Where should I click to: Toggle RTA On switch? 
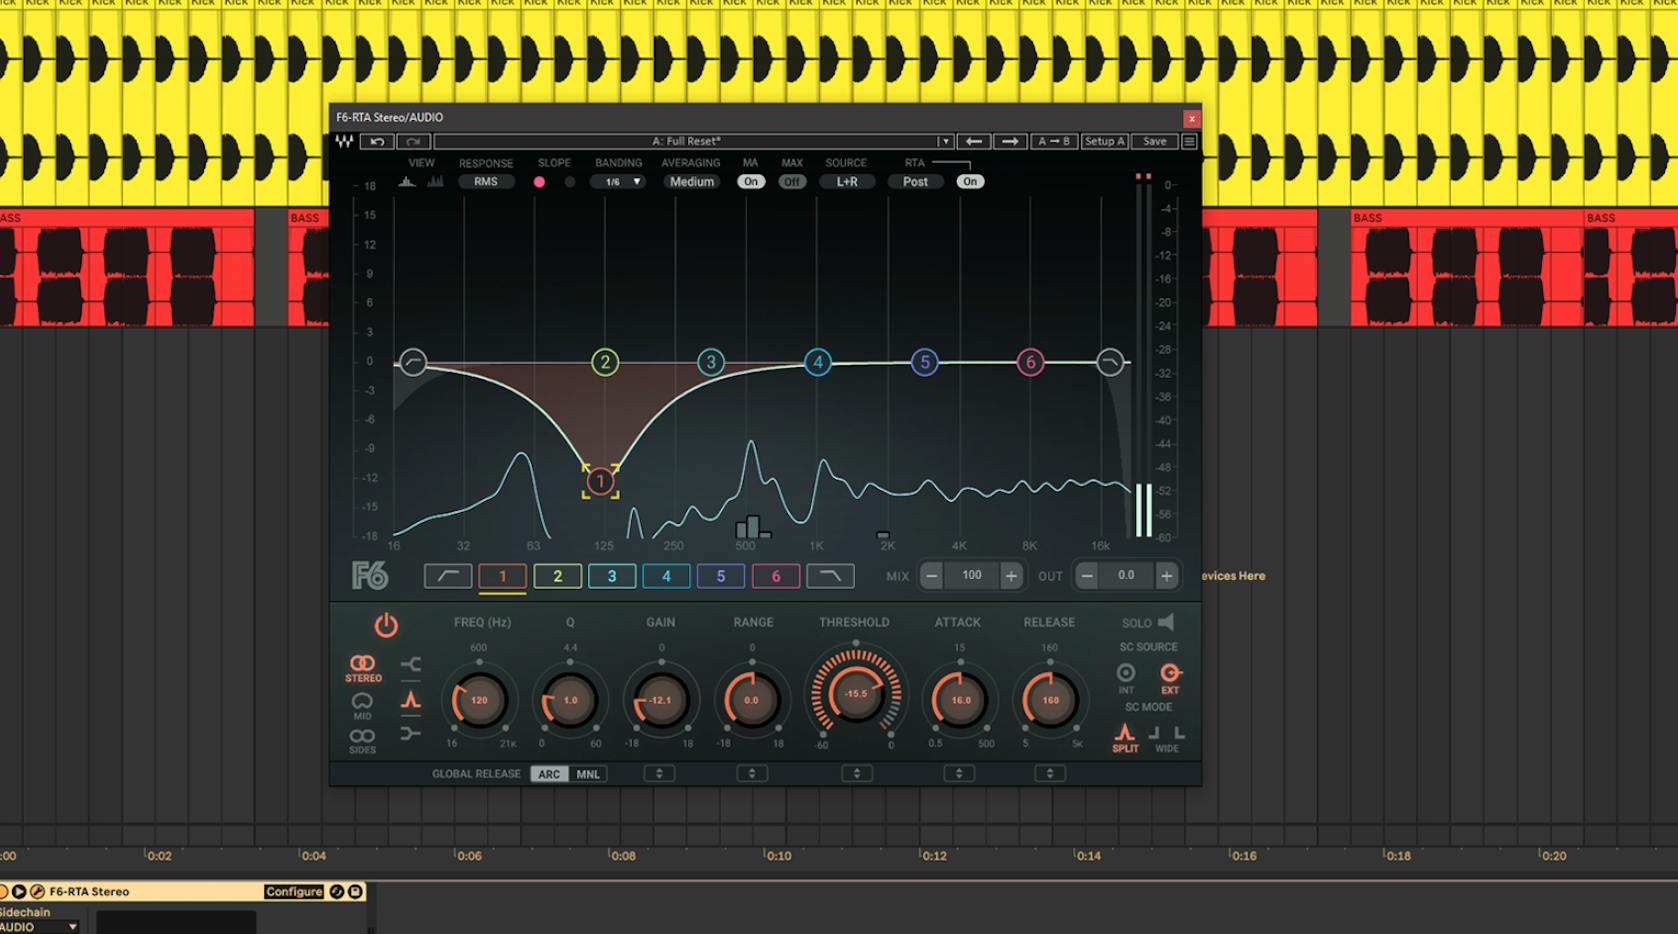click(x=970, y=182)
